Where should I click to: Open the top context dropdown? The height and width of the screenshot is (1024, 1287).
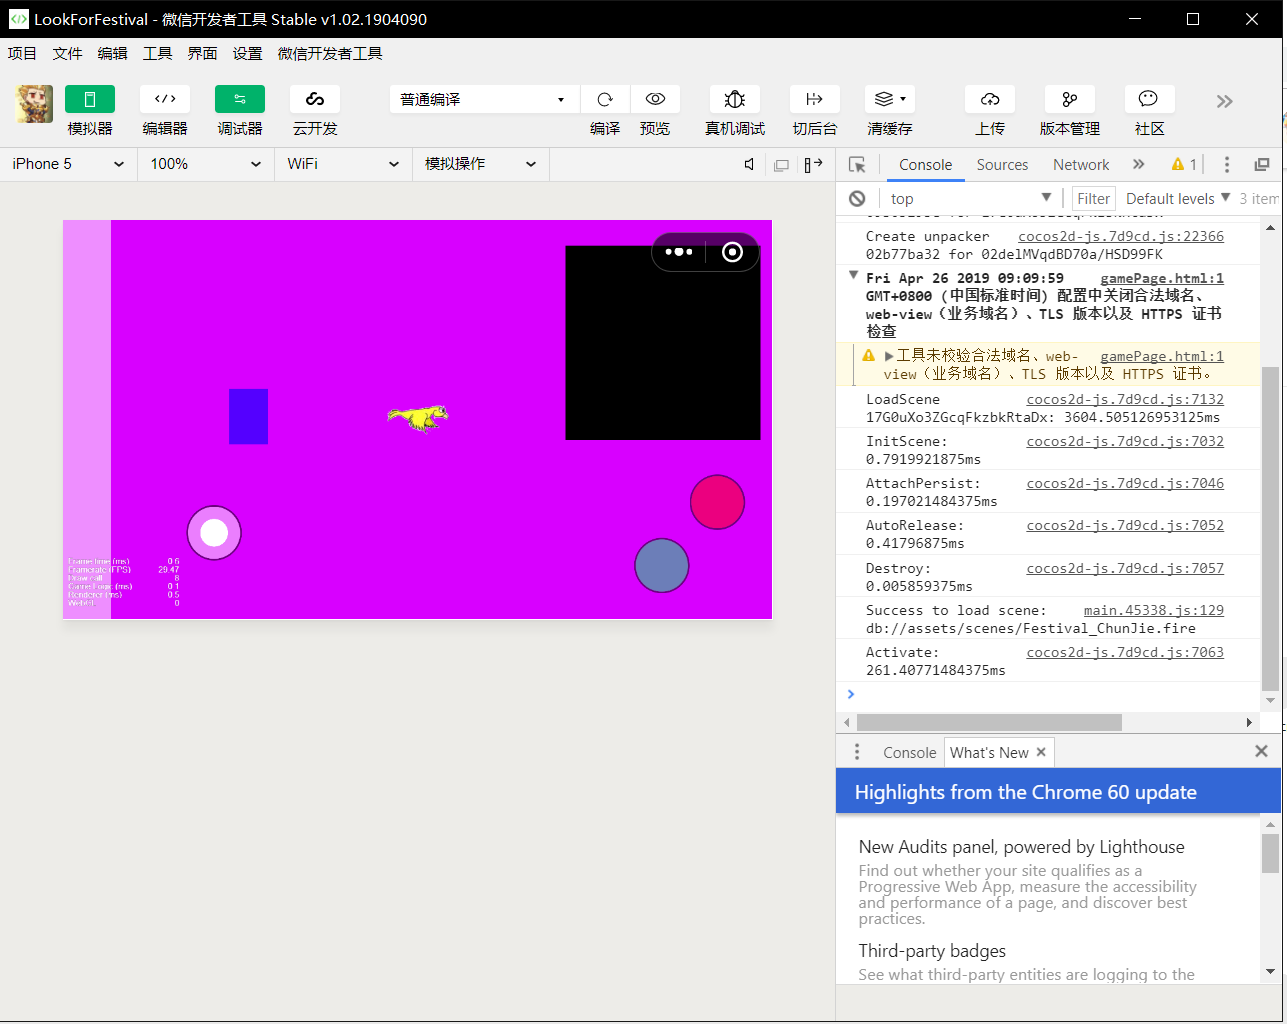pos(970,198)
